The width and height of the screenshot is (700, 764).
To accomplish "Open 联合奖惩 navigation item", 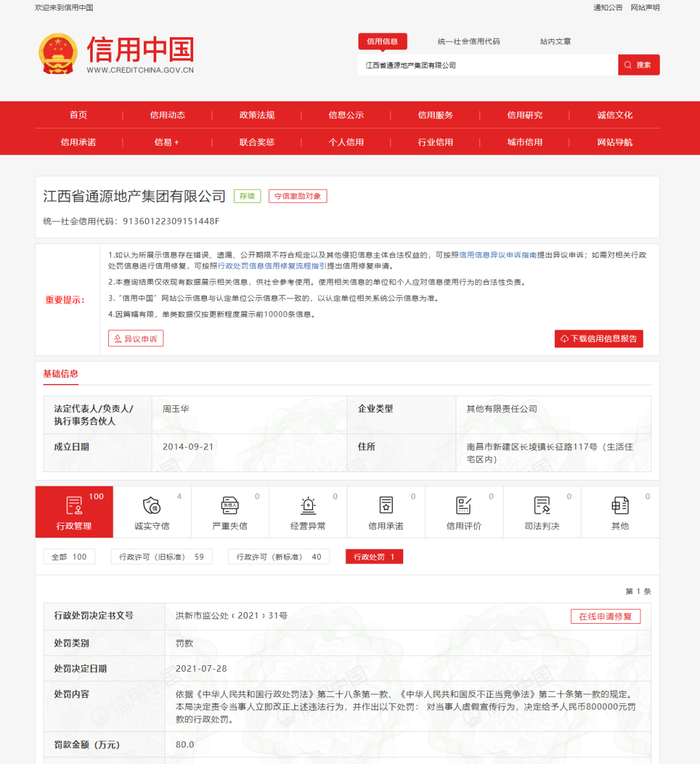I will tap(257, 142).
